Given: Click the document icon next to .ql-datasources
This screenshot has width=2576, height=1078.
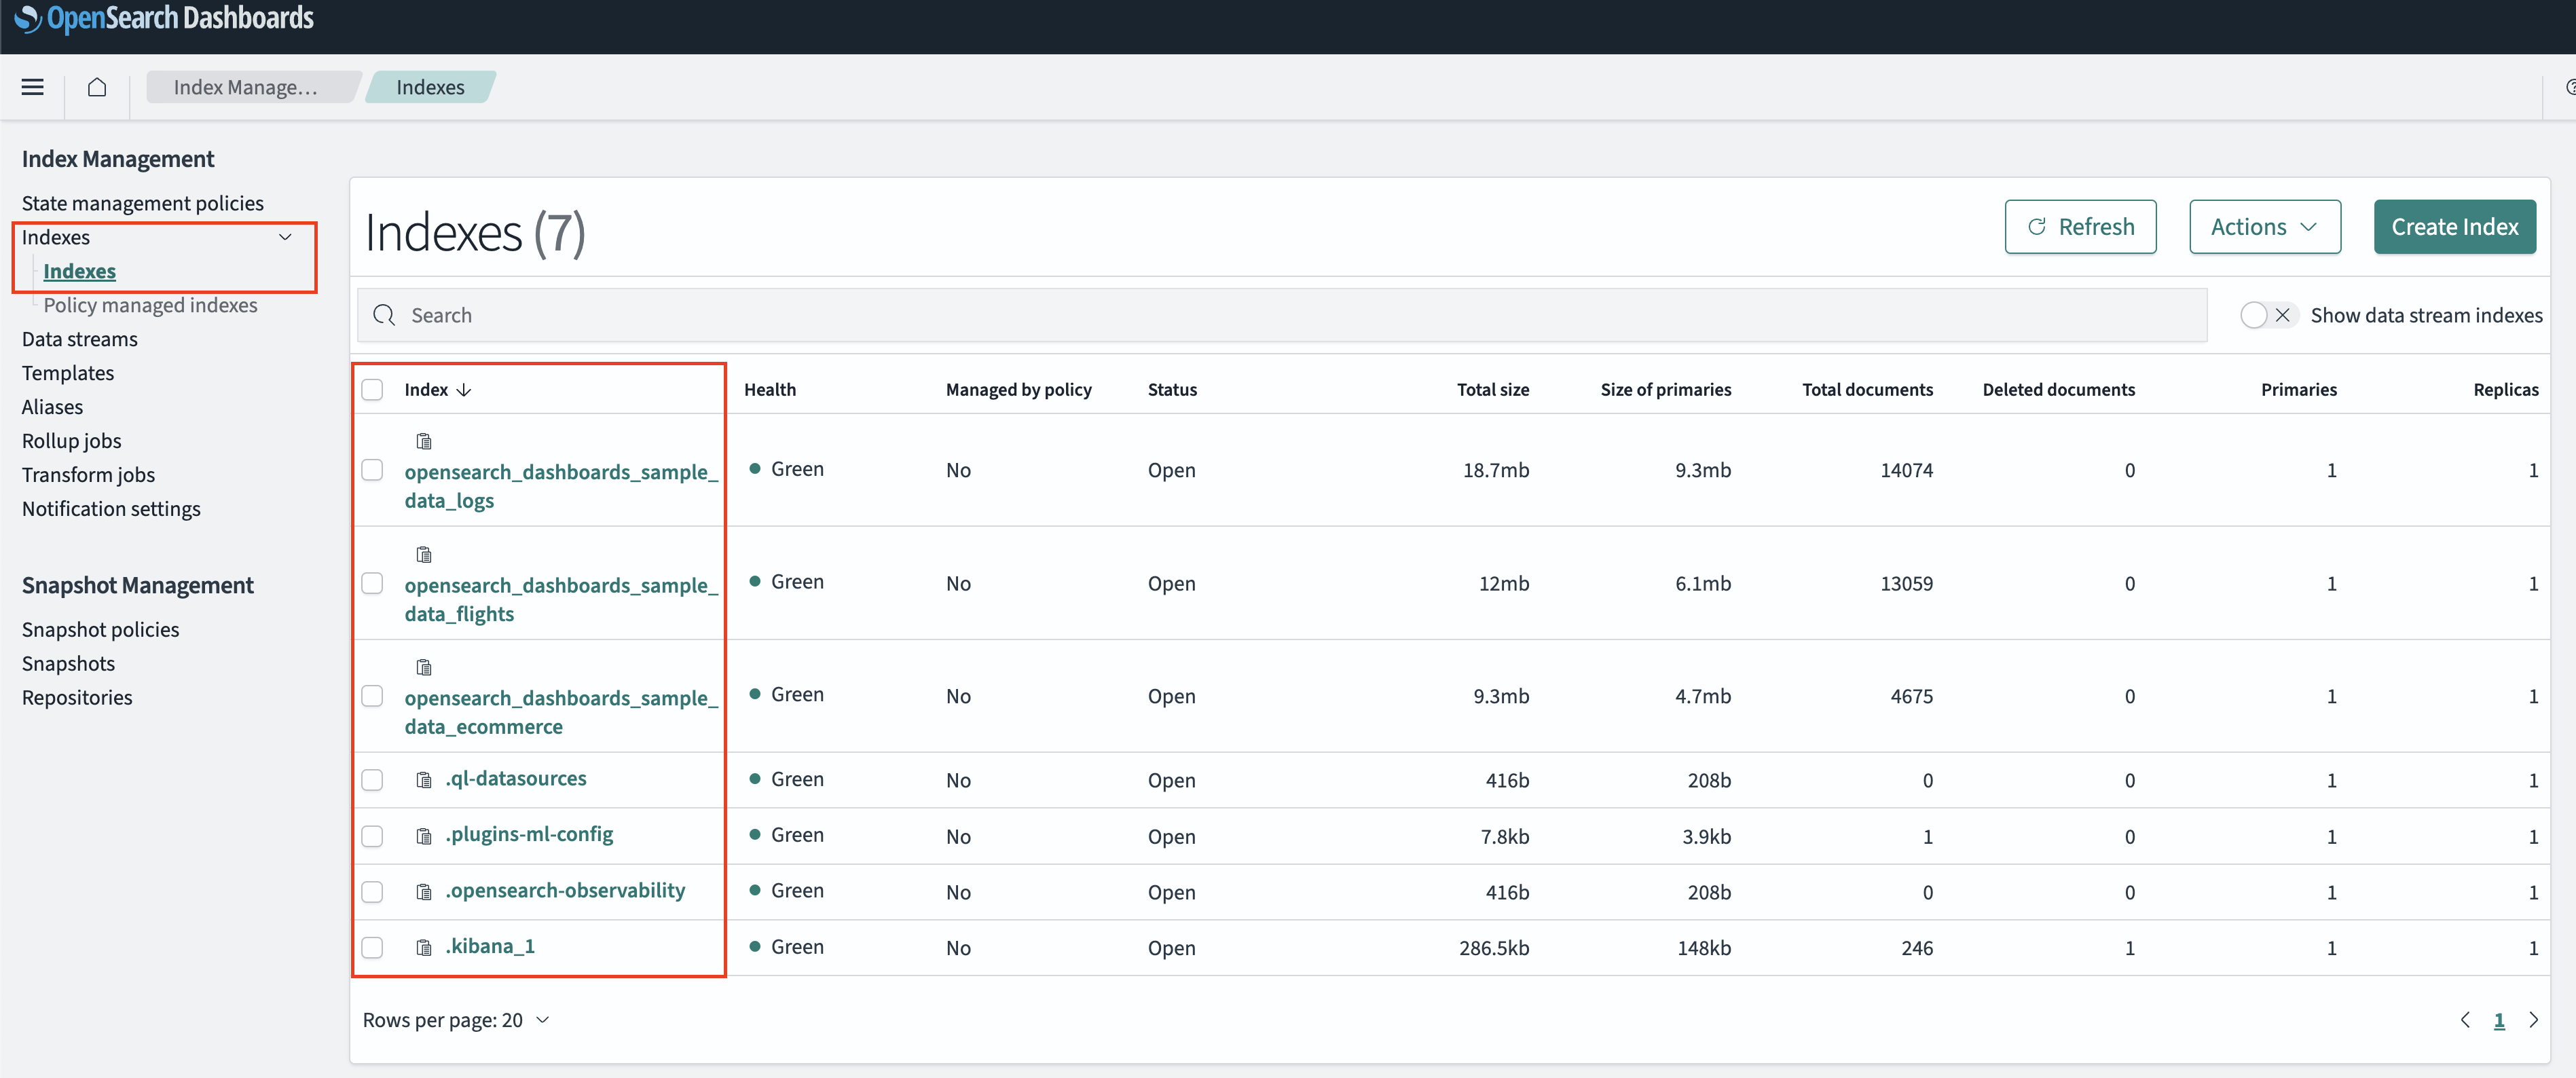Looking at the screenshot, I should [x=424, y=777].
